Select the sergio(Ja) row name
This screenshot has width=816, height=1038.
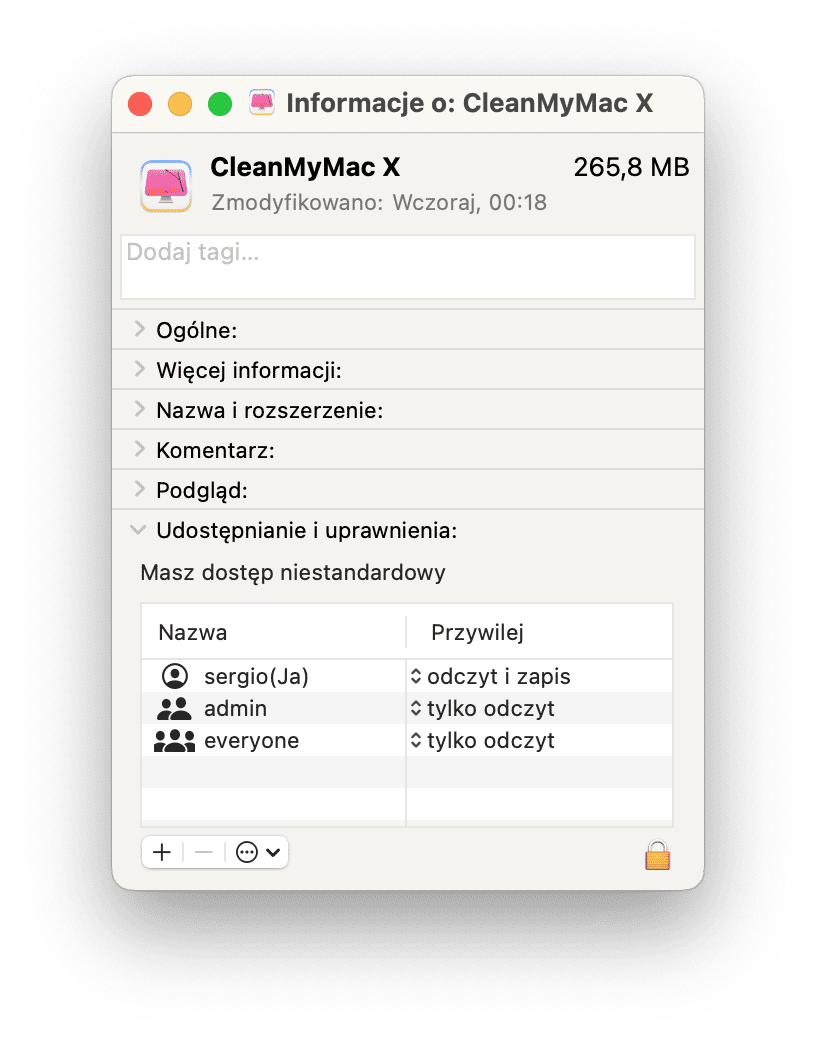coord(256,676)
